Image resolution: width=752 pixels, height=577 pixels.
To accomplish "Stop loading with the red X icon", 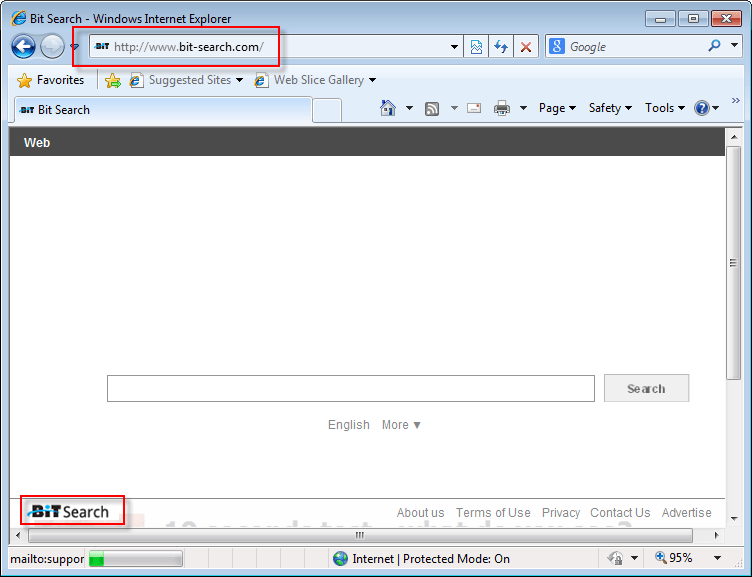I will [526, 47].
